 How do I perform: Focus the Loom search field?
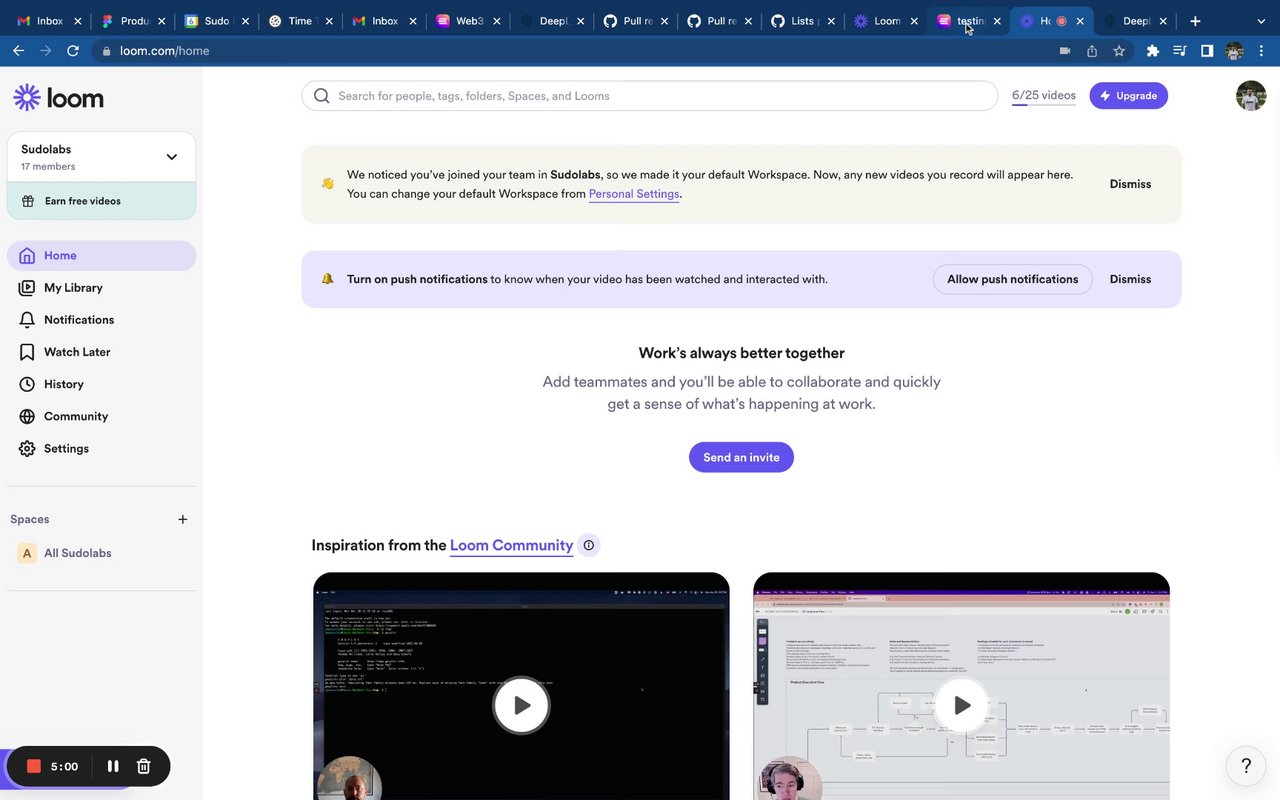pyautogui.click(x=650, y=96)
